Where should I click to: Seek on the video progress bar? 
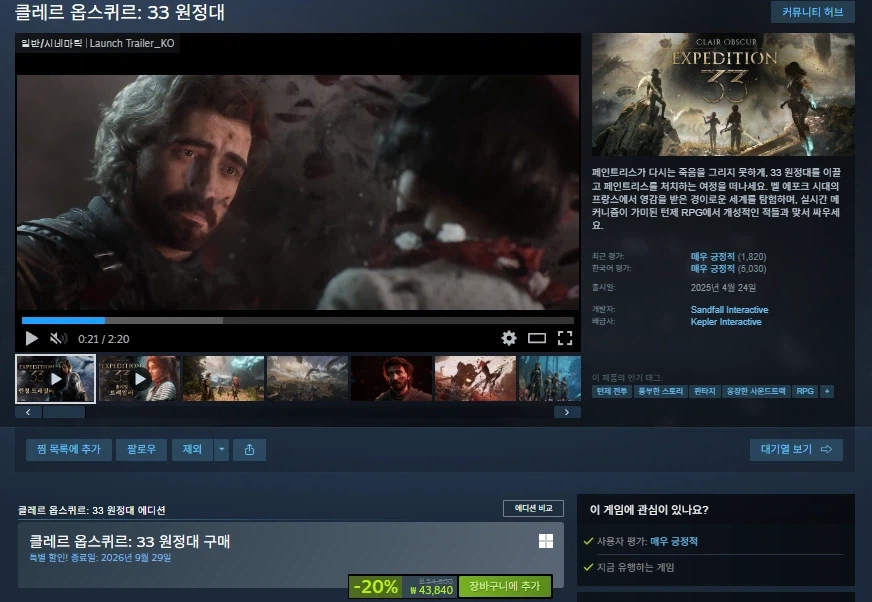(298, 320)
